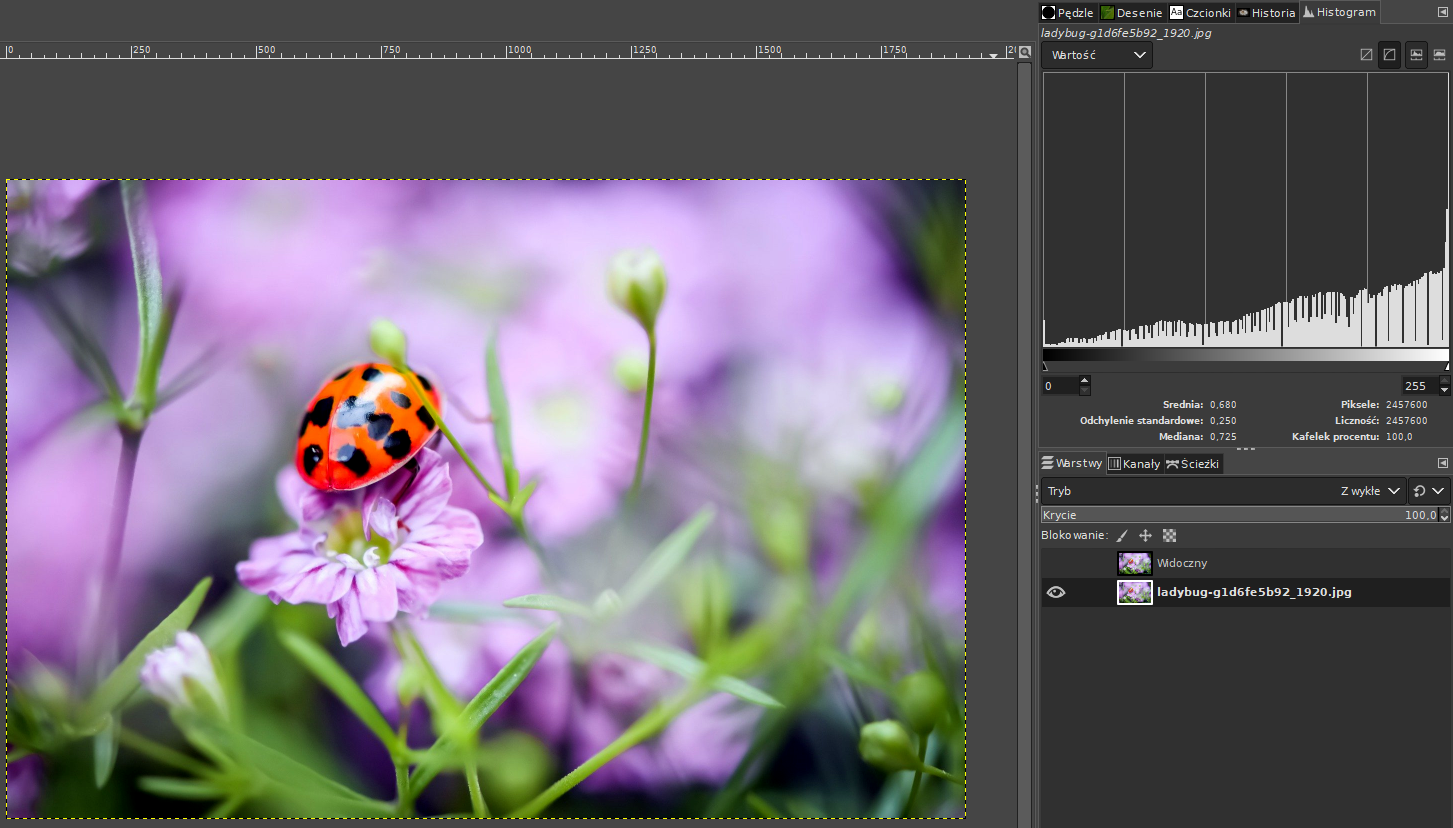
Task: Hide the ladybug-g1d6fe5b92_1920.jpg layer via its eye
Action: click(1056, 592)
